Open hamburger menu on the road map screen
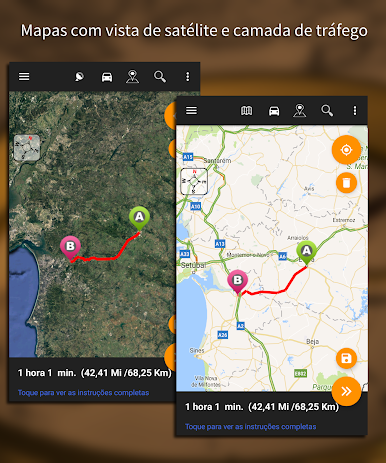Screen dimensions: 386x463 [x=191, y=110]
